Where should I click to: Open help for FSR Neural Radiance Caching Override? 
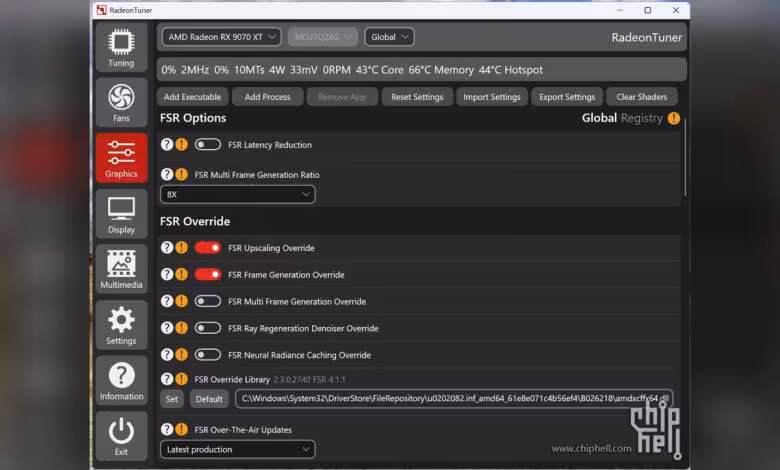167,355
